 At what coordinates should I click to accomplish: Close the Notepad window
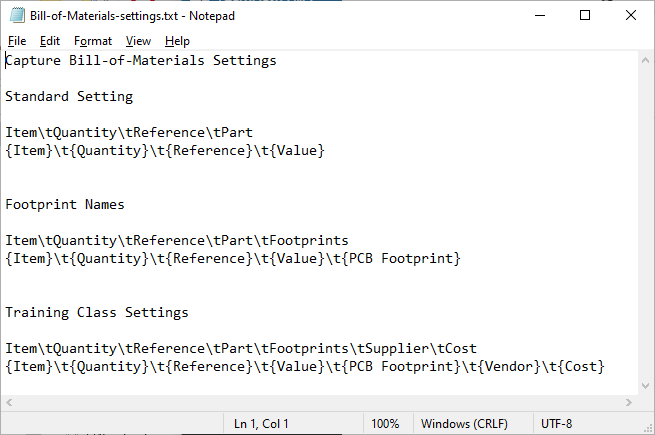pos(631,15)
